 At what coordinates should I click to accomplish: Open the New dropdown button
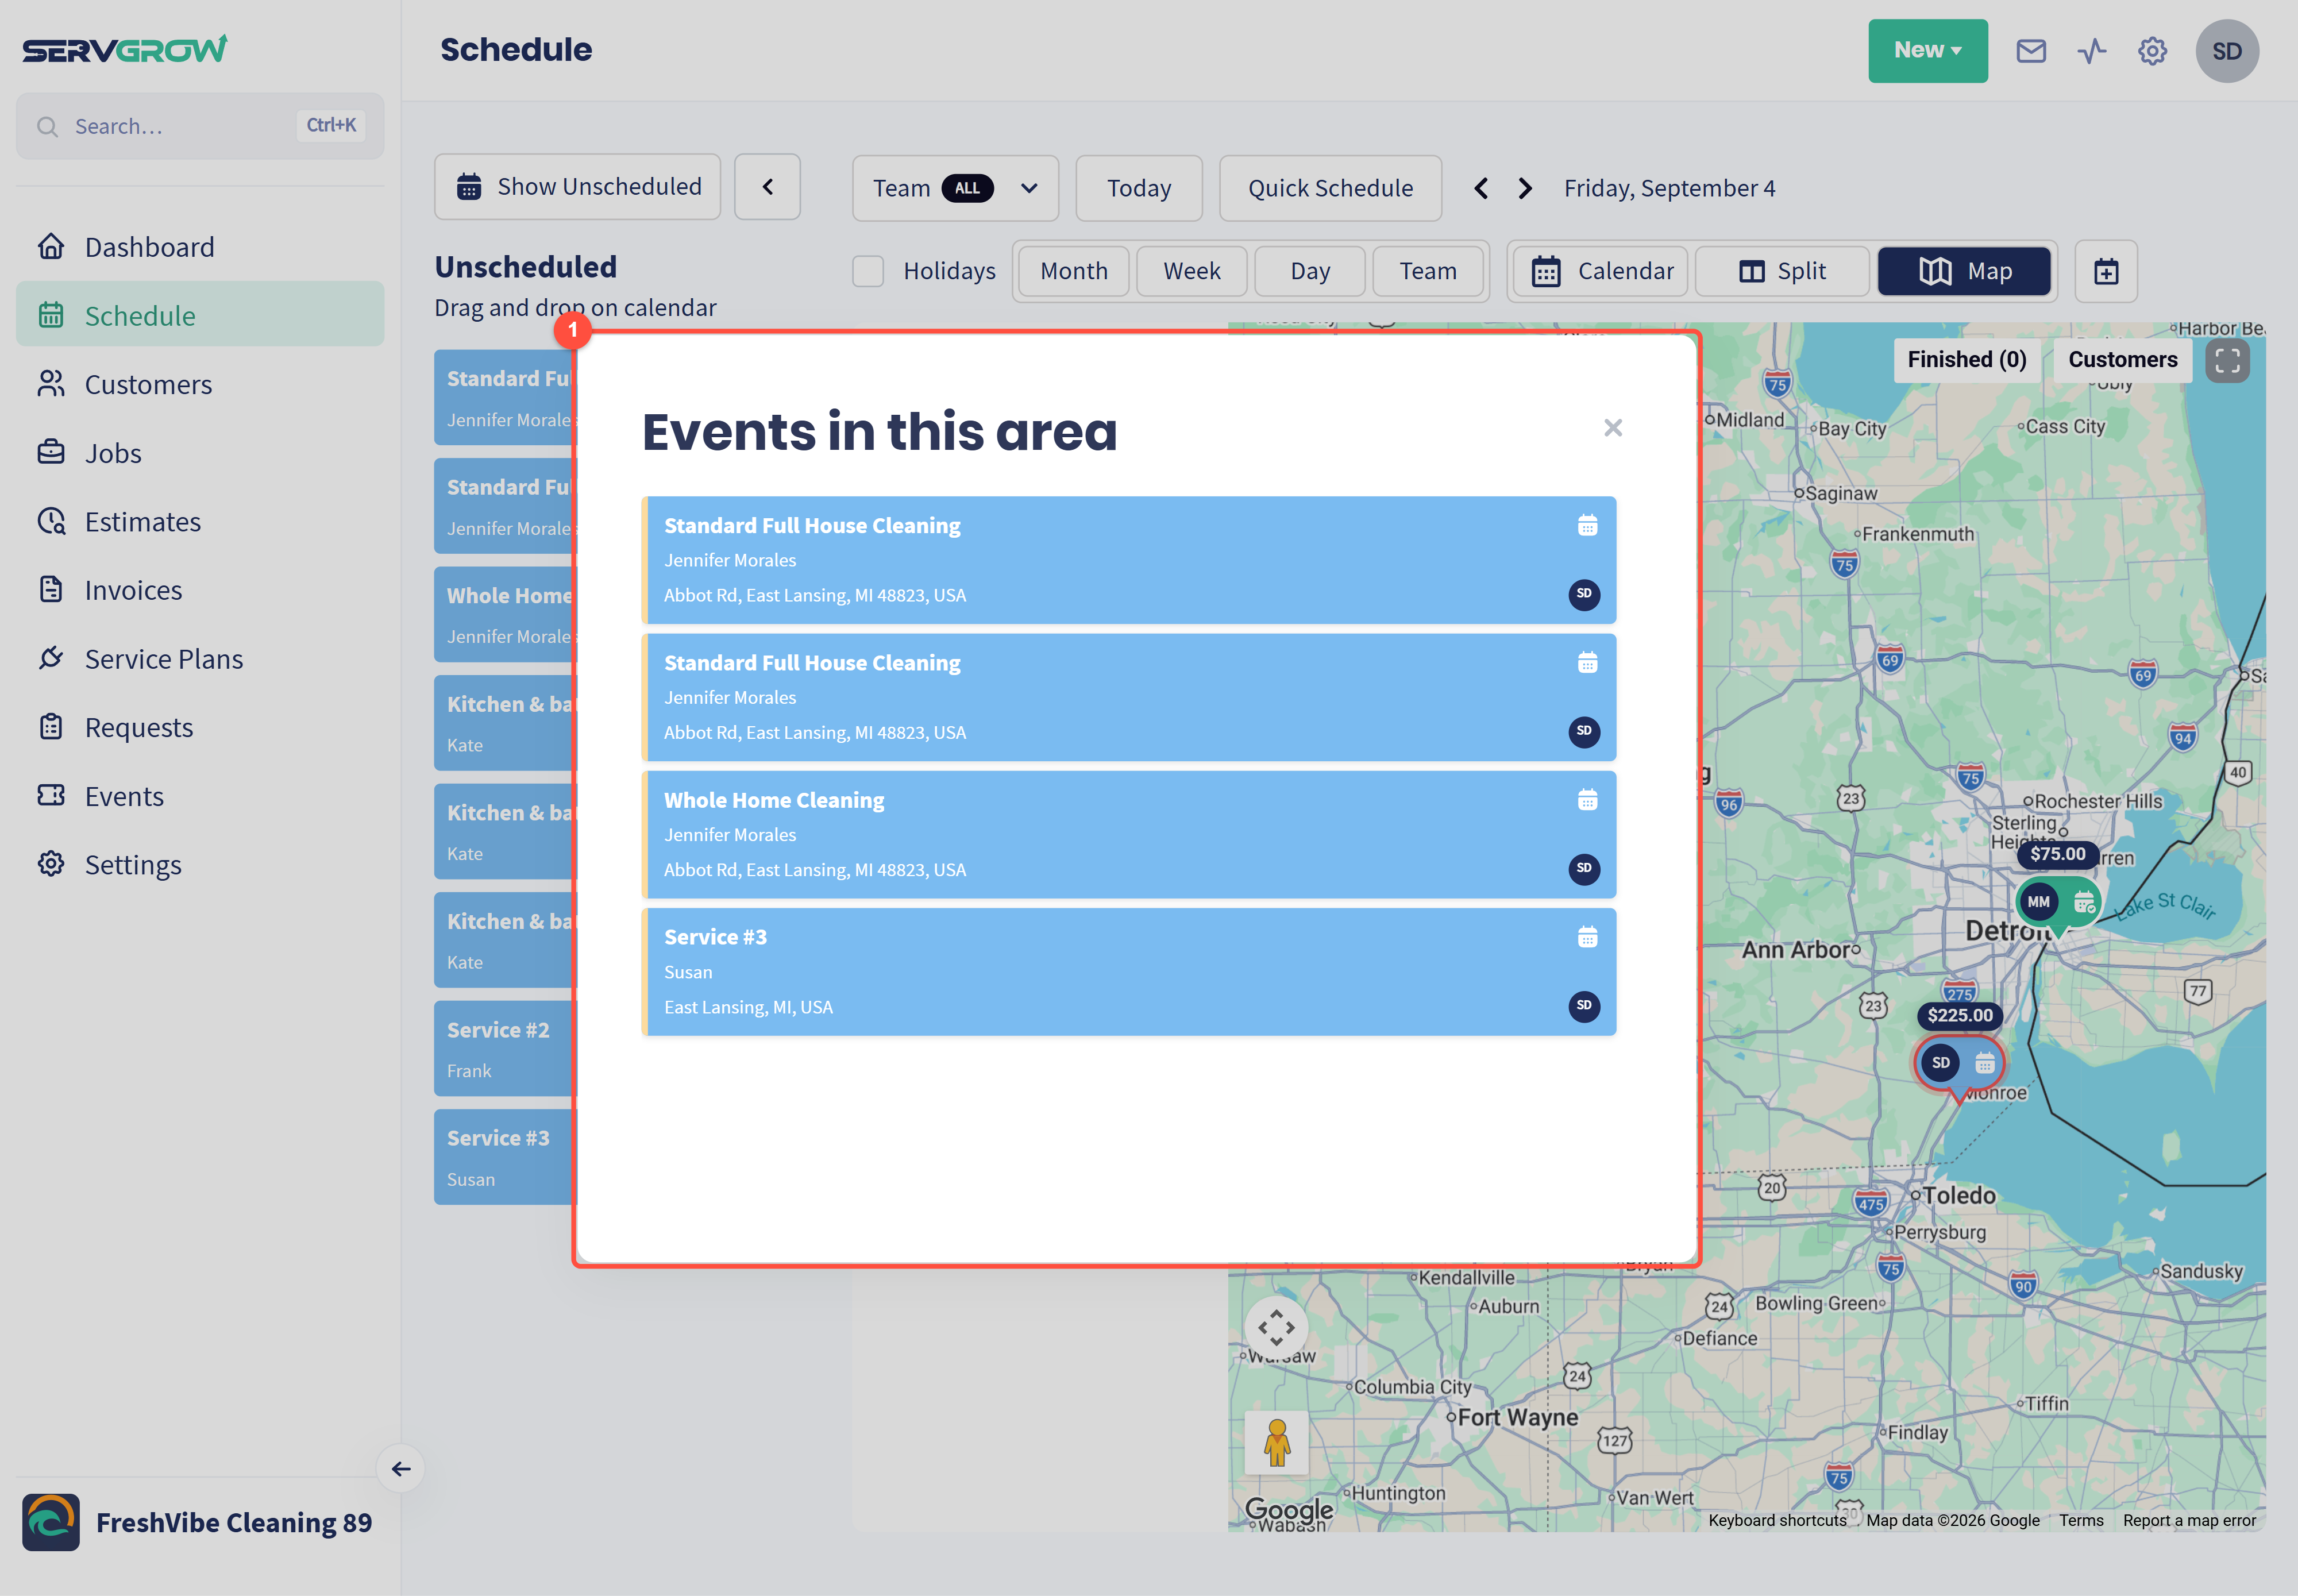point(1927,51)
